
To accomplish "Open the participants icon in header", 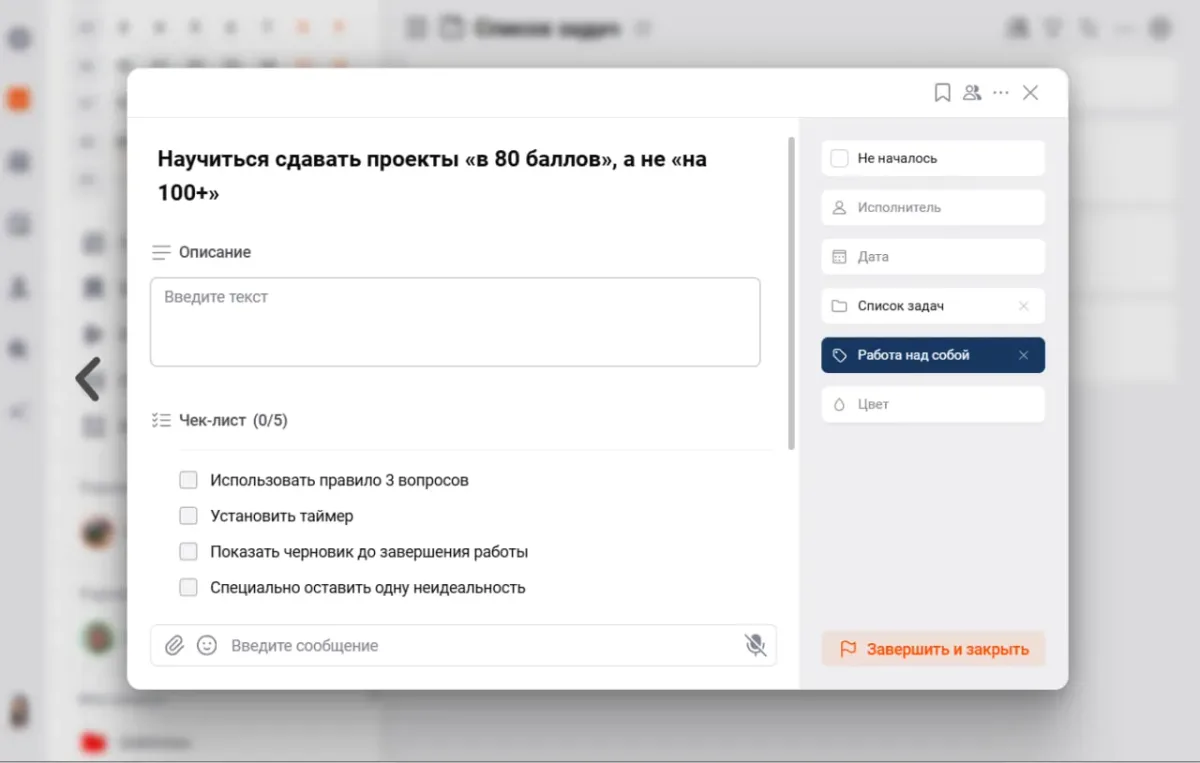I will [971, 93].
